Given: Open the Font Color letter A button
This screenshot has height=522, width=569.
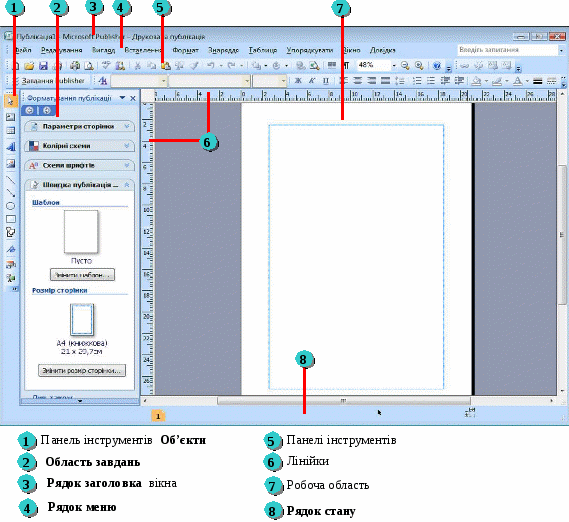Looking at the screenshot, I should coord(517,81).
